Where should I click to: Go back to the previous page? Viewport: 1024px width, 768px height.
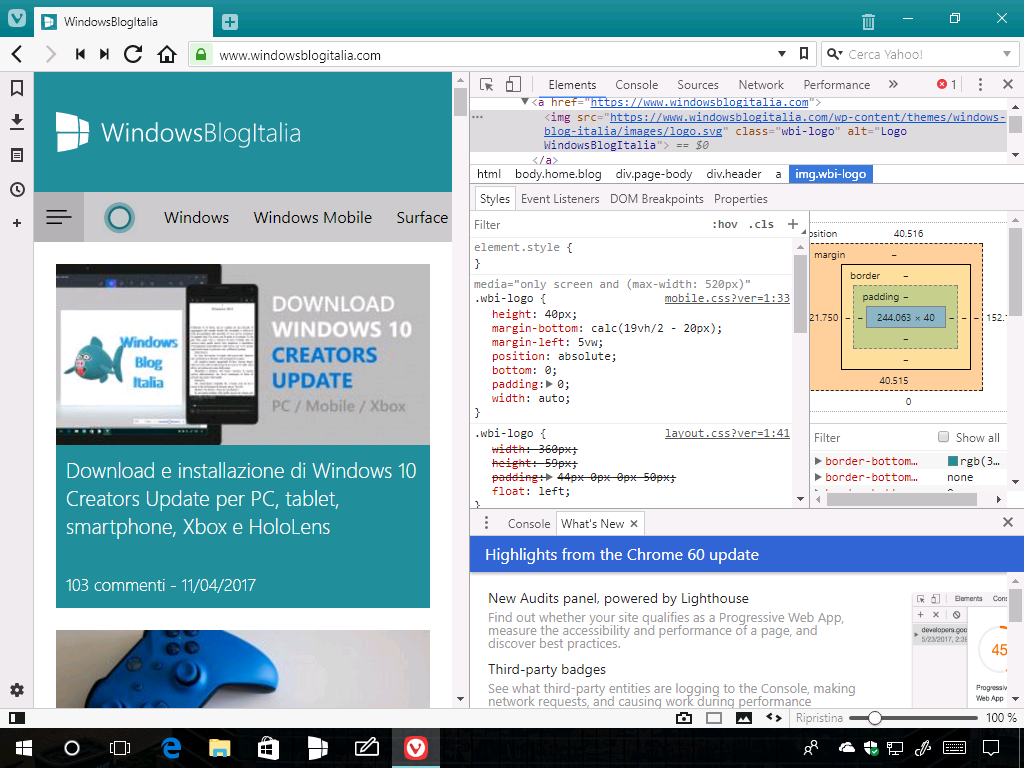[18, 54]
